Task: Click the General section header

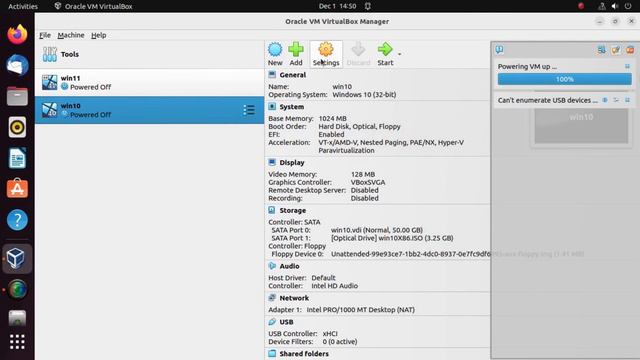Action: [x=292, y=75]
